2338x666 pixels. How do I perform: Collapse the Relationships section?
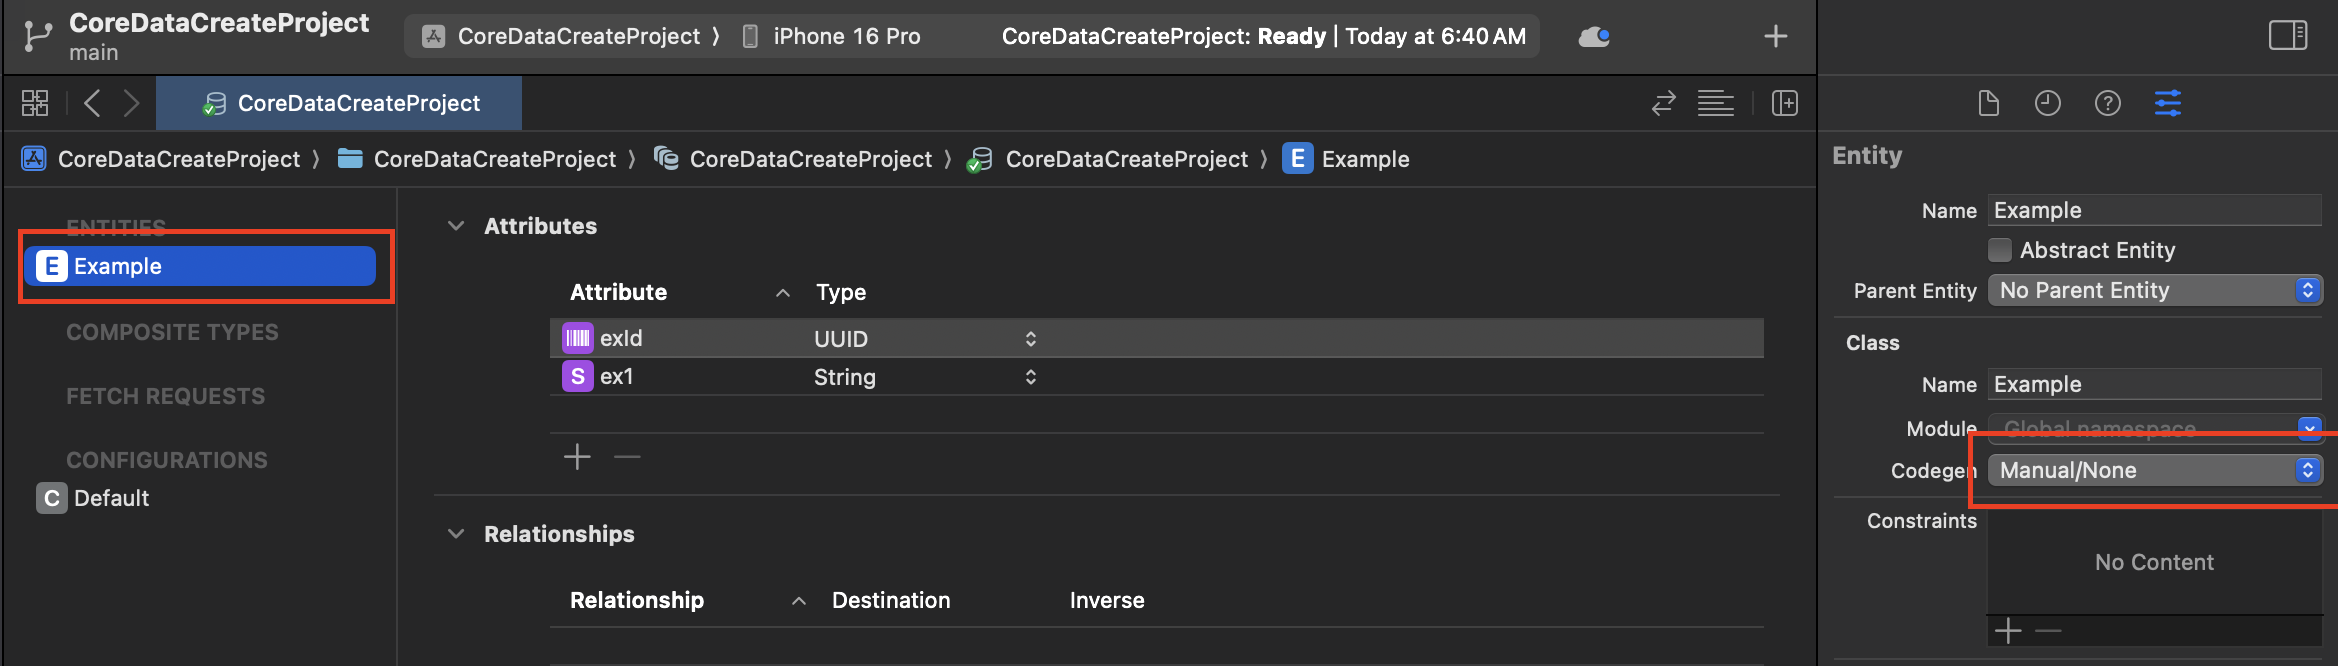coord(456,534)
